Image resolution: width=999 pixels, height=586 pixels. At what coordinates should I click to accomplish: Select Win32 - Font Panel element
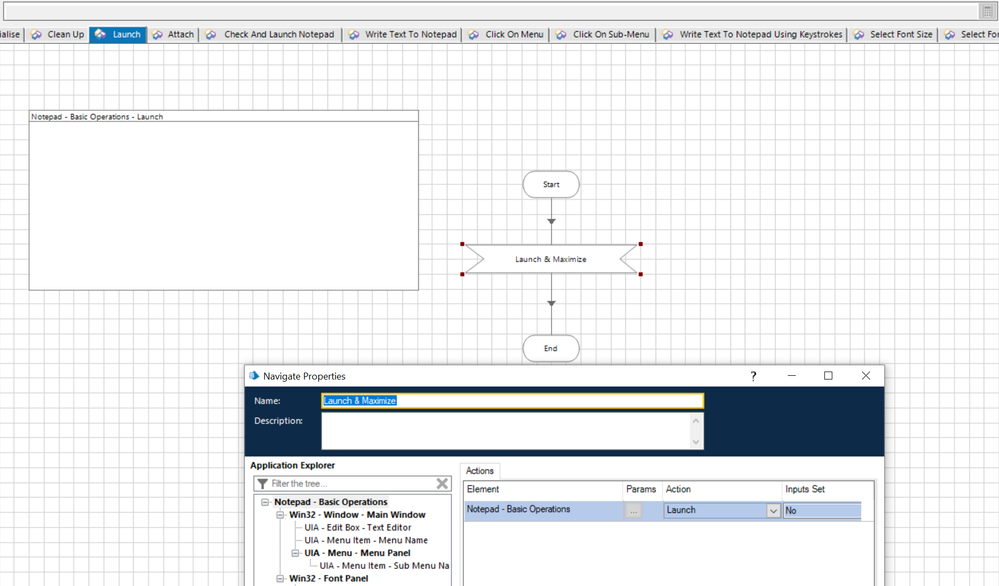tap(329, 578)
